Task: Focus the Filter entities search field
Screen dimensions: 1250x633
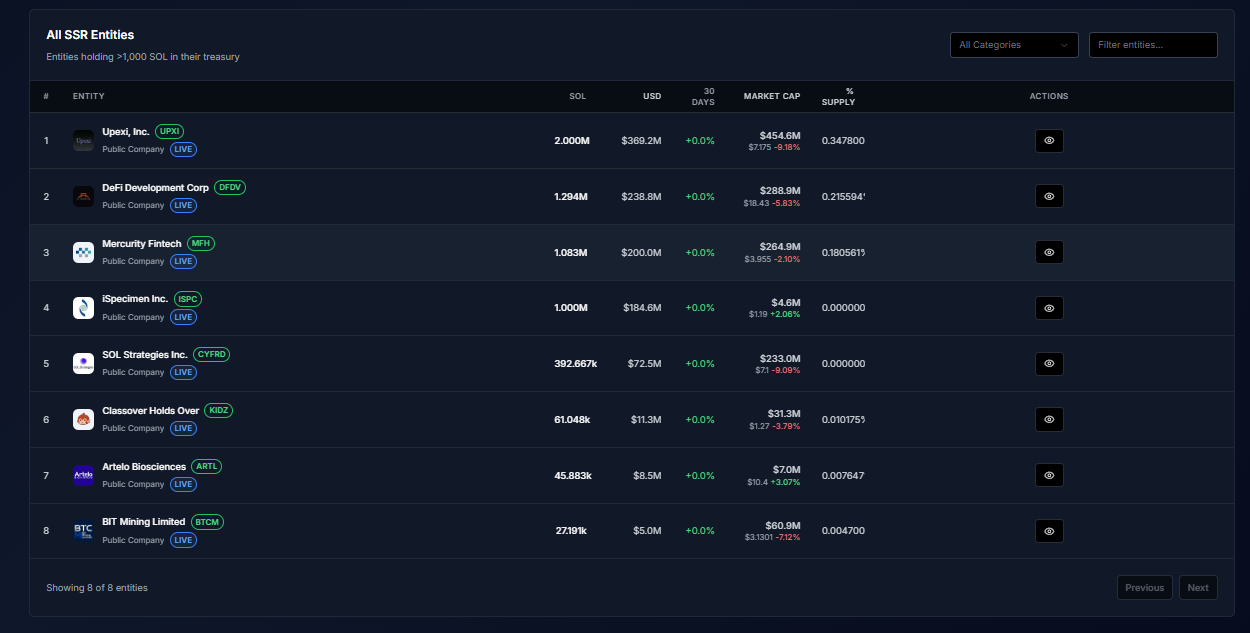Action: point(1153,45)
